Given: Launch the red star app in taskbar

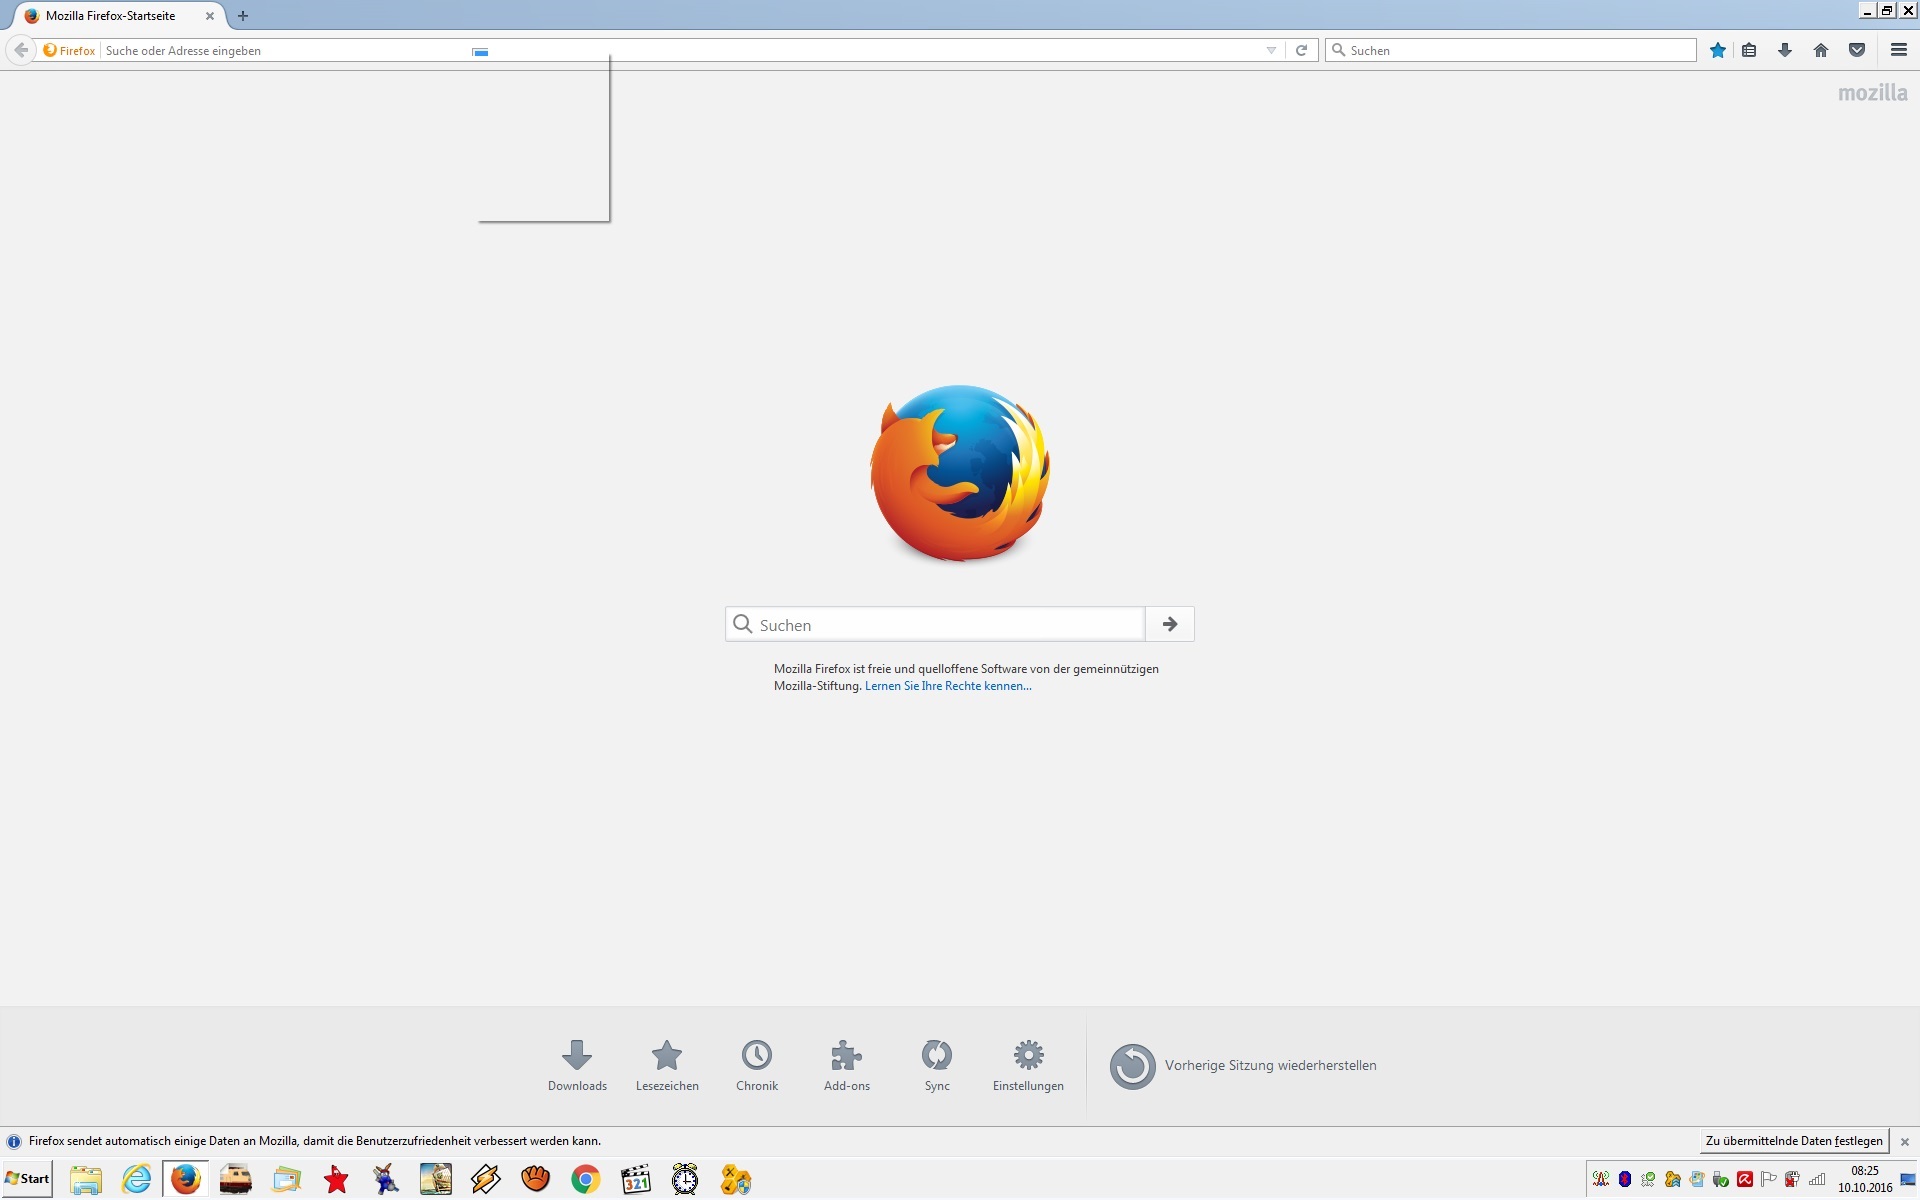Looking at the screenshot, I should pyautogui.click(x=336, y=1180).
